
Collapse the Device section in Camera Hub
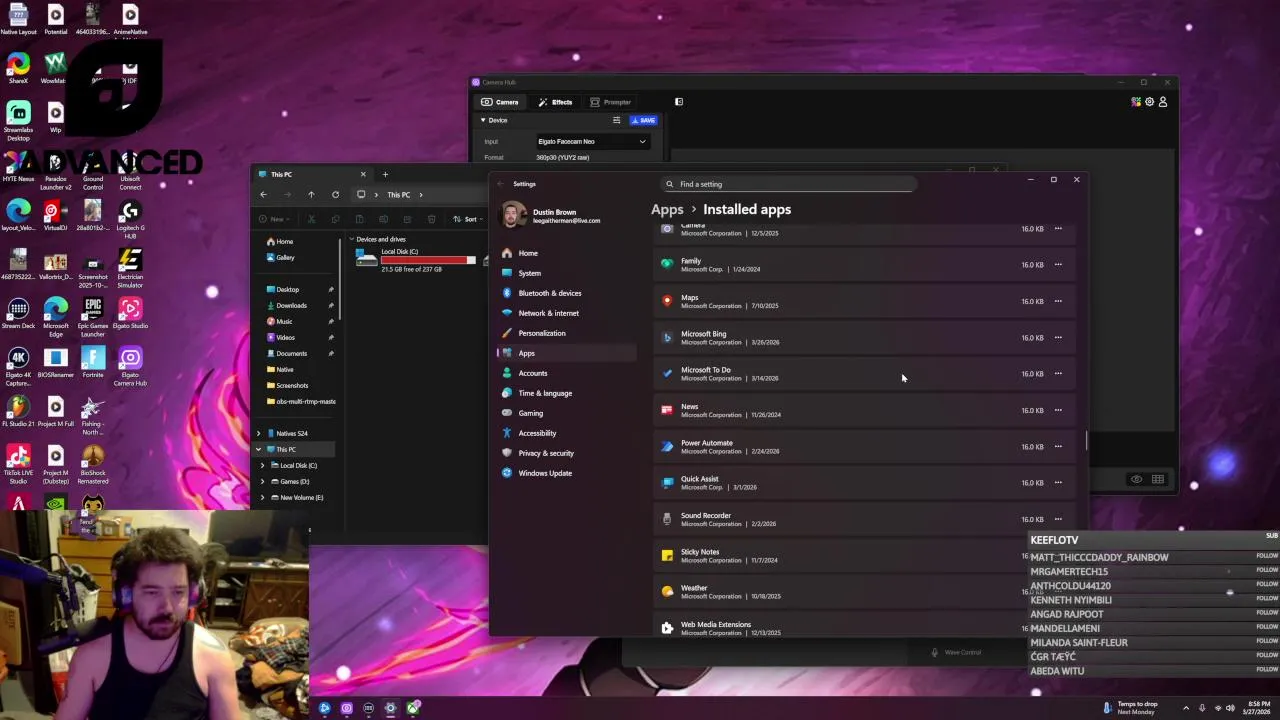(483, 120)
